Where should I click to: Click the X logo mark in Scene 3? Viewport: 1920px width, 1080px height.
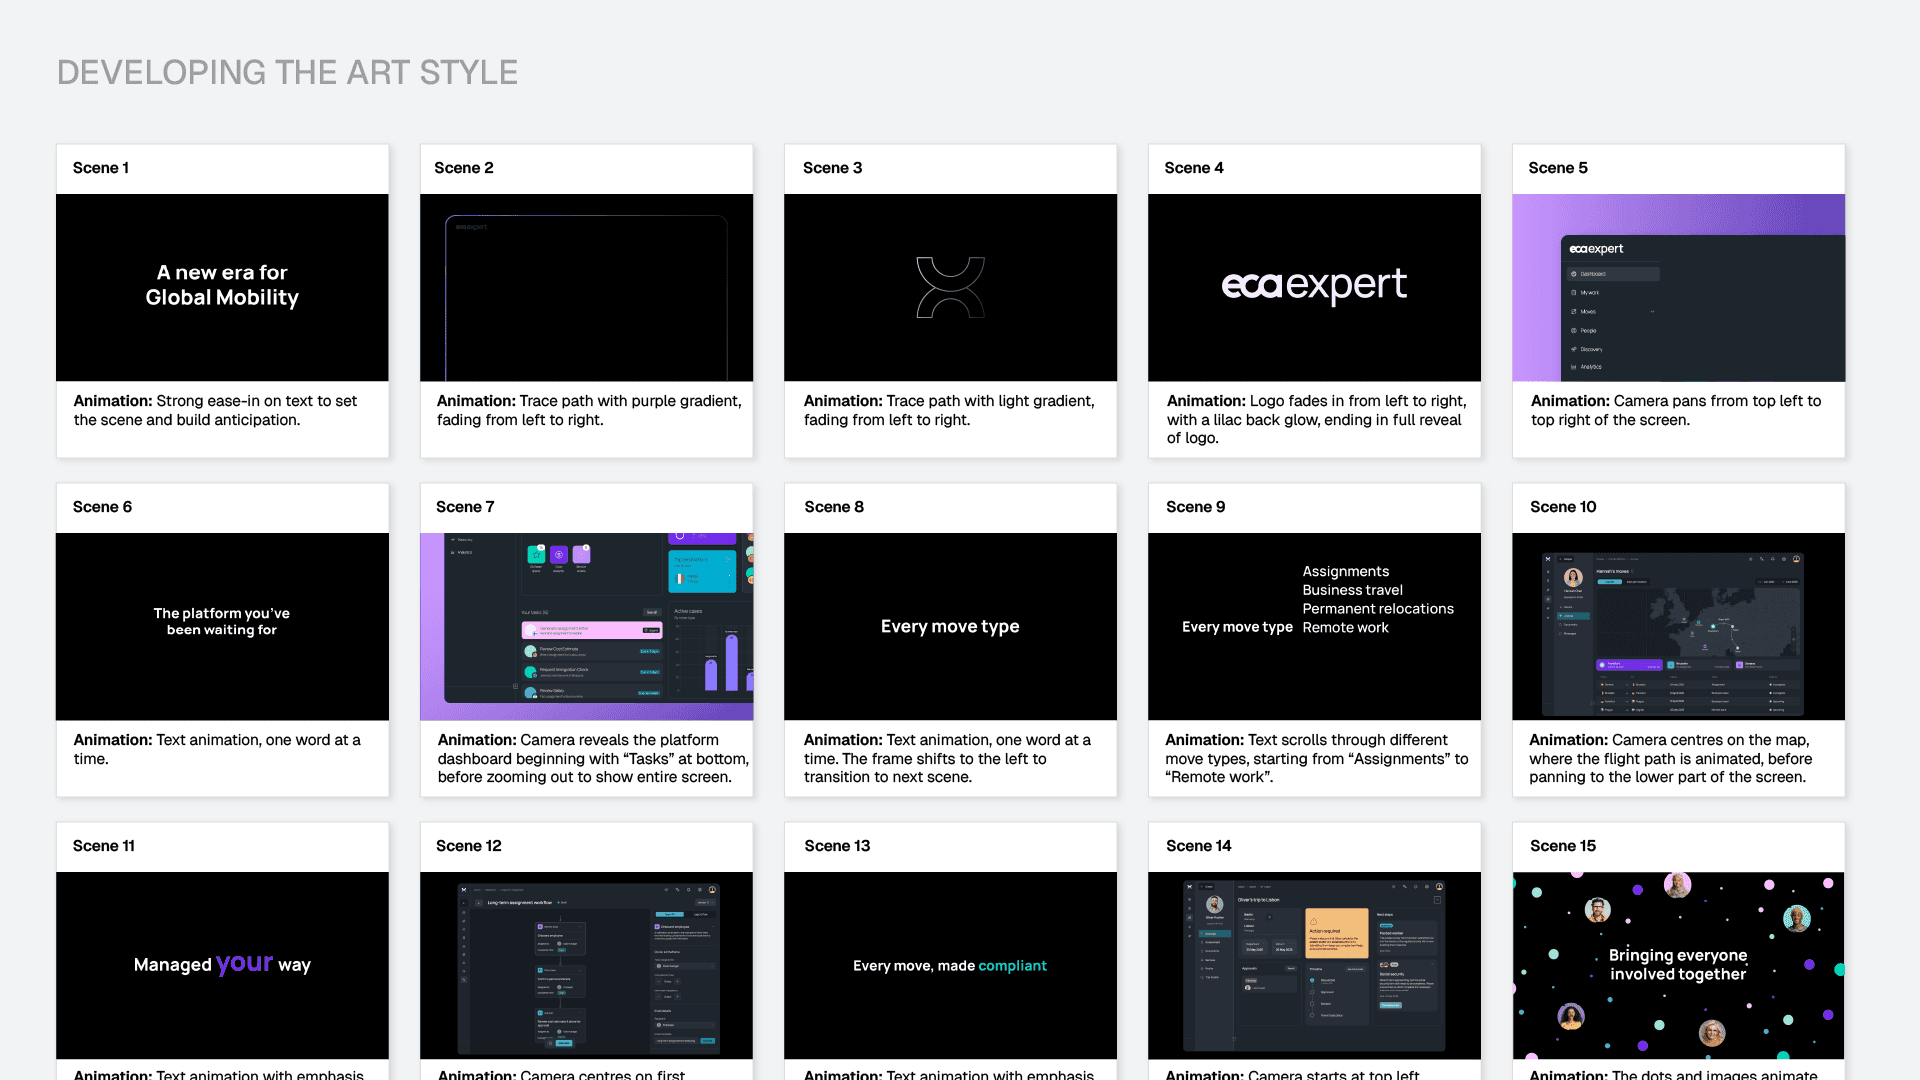point(950,287)
